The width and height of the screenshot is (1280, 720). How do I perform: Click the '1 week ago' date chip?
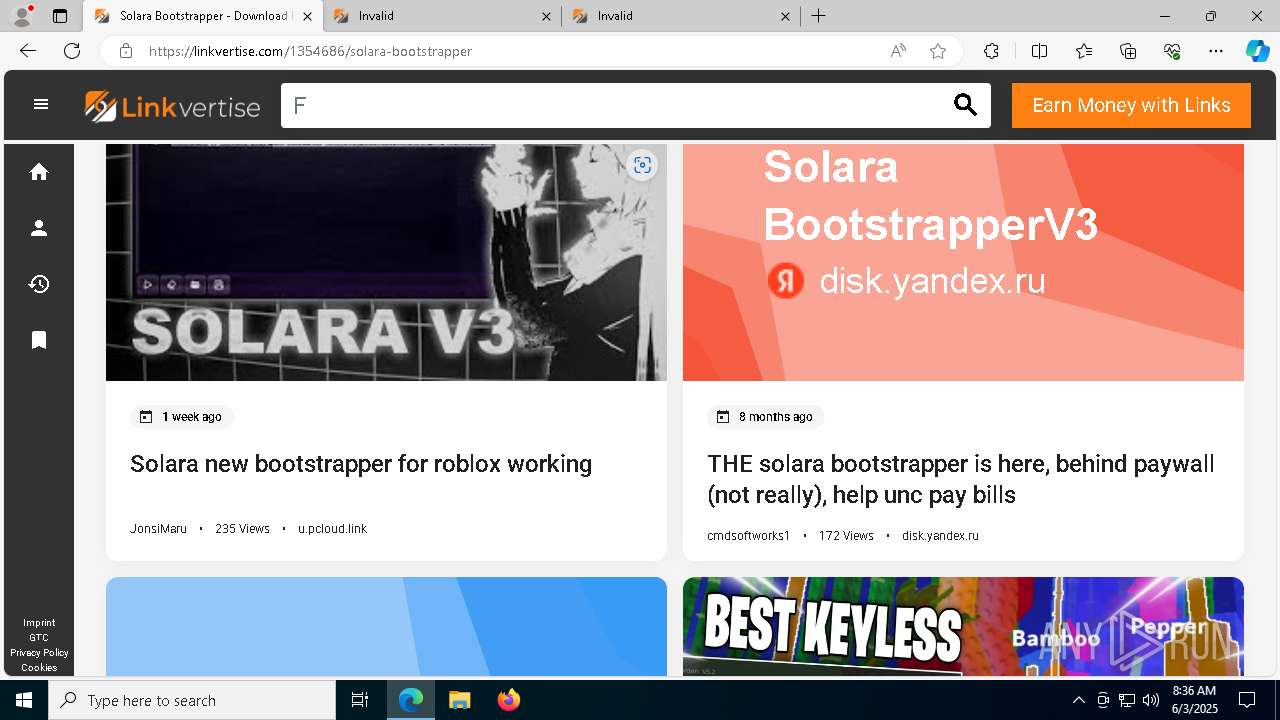(x=181, y=417)
